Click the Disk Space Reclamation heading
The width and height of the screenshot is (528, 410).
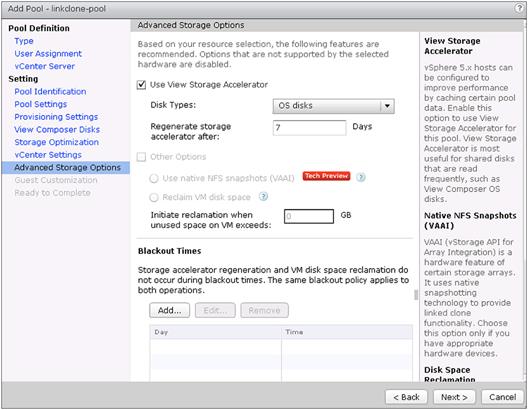(450, 374)
